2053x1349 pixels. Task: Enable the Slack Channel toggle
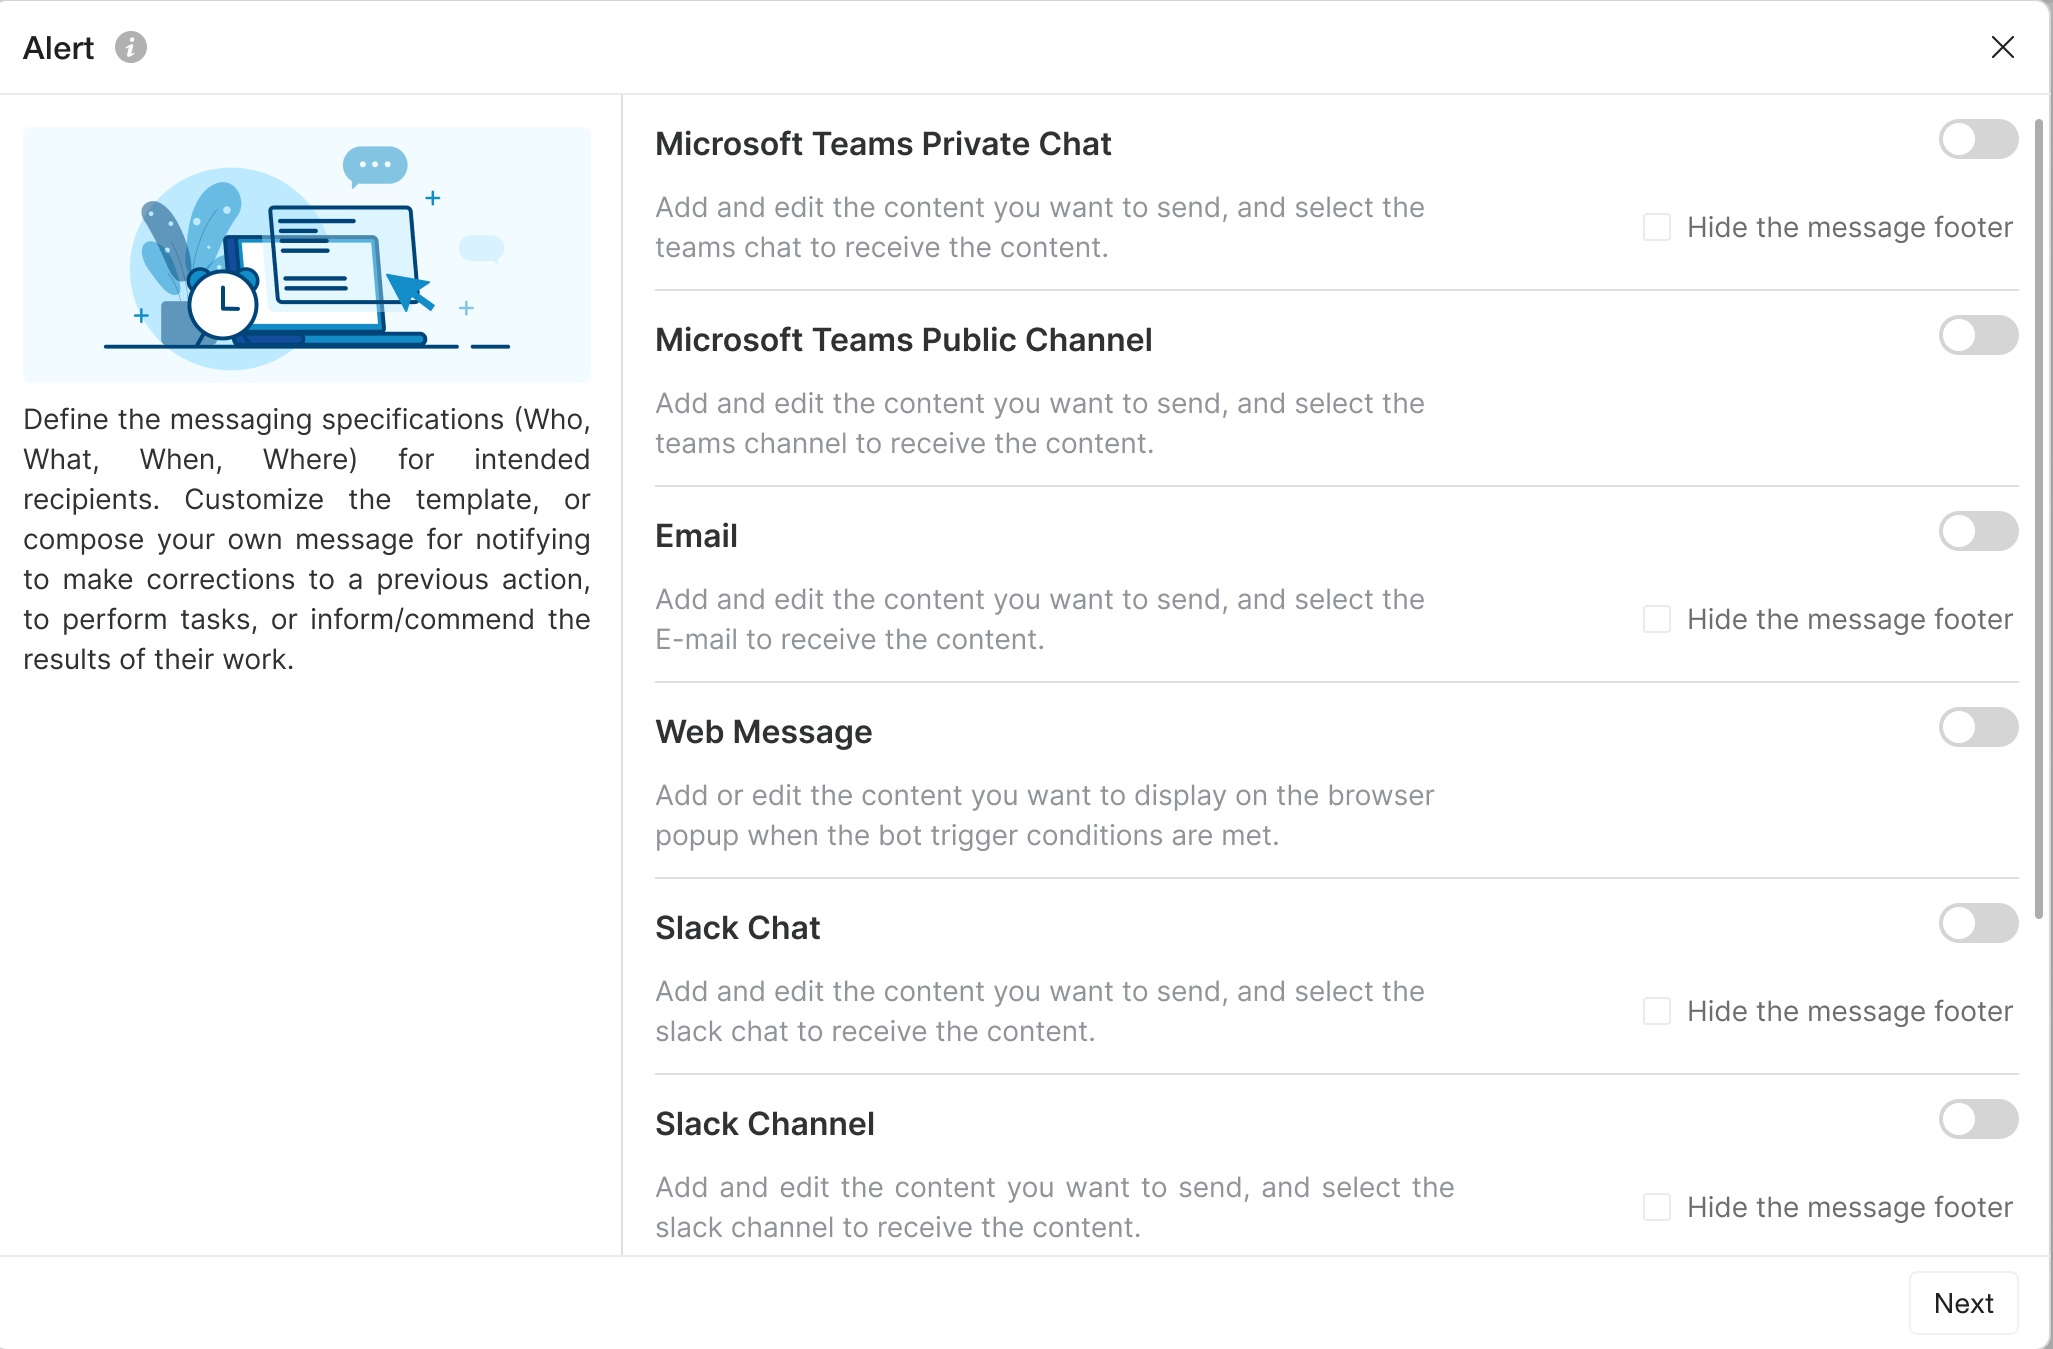[x=1978, y=1119]
